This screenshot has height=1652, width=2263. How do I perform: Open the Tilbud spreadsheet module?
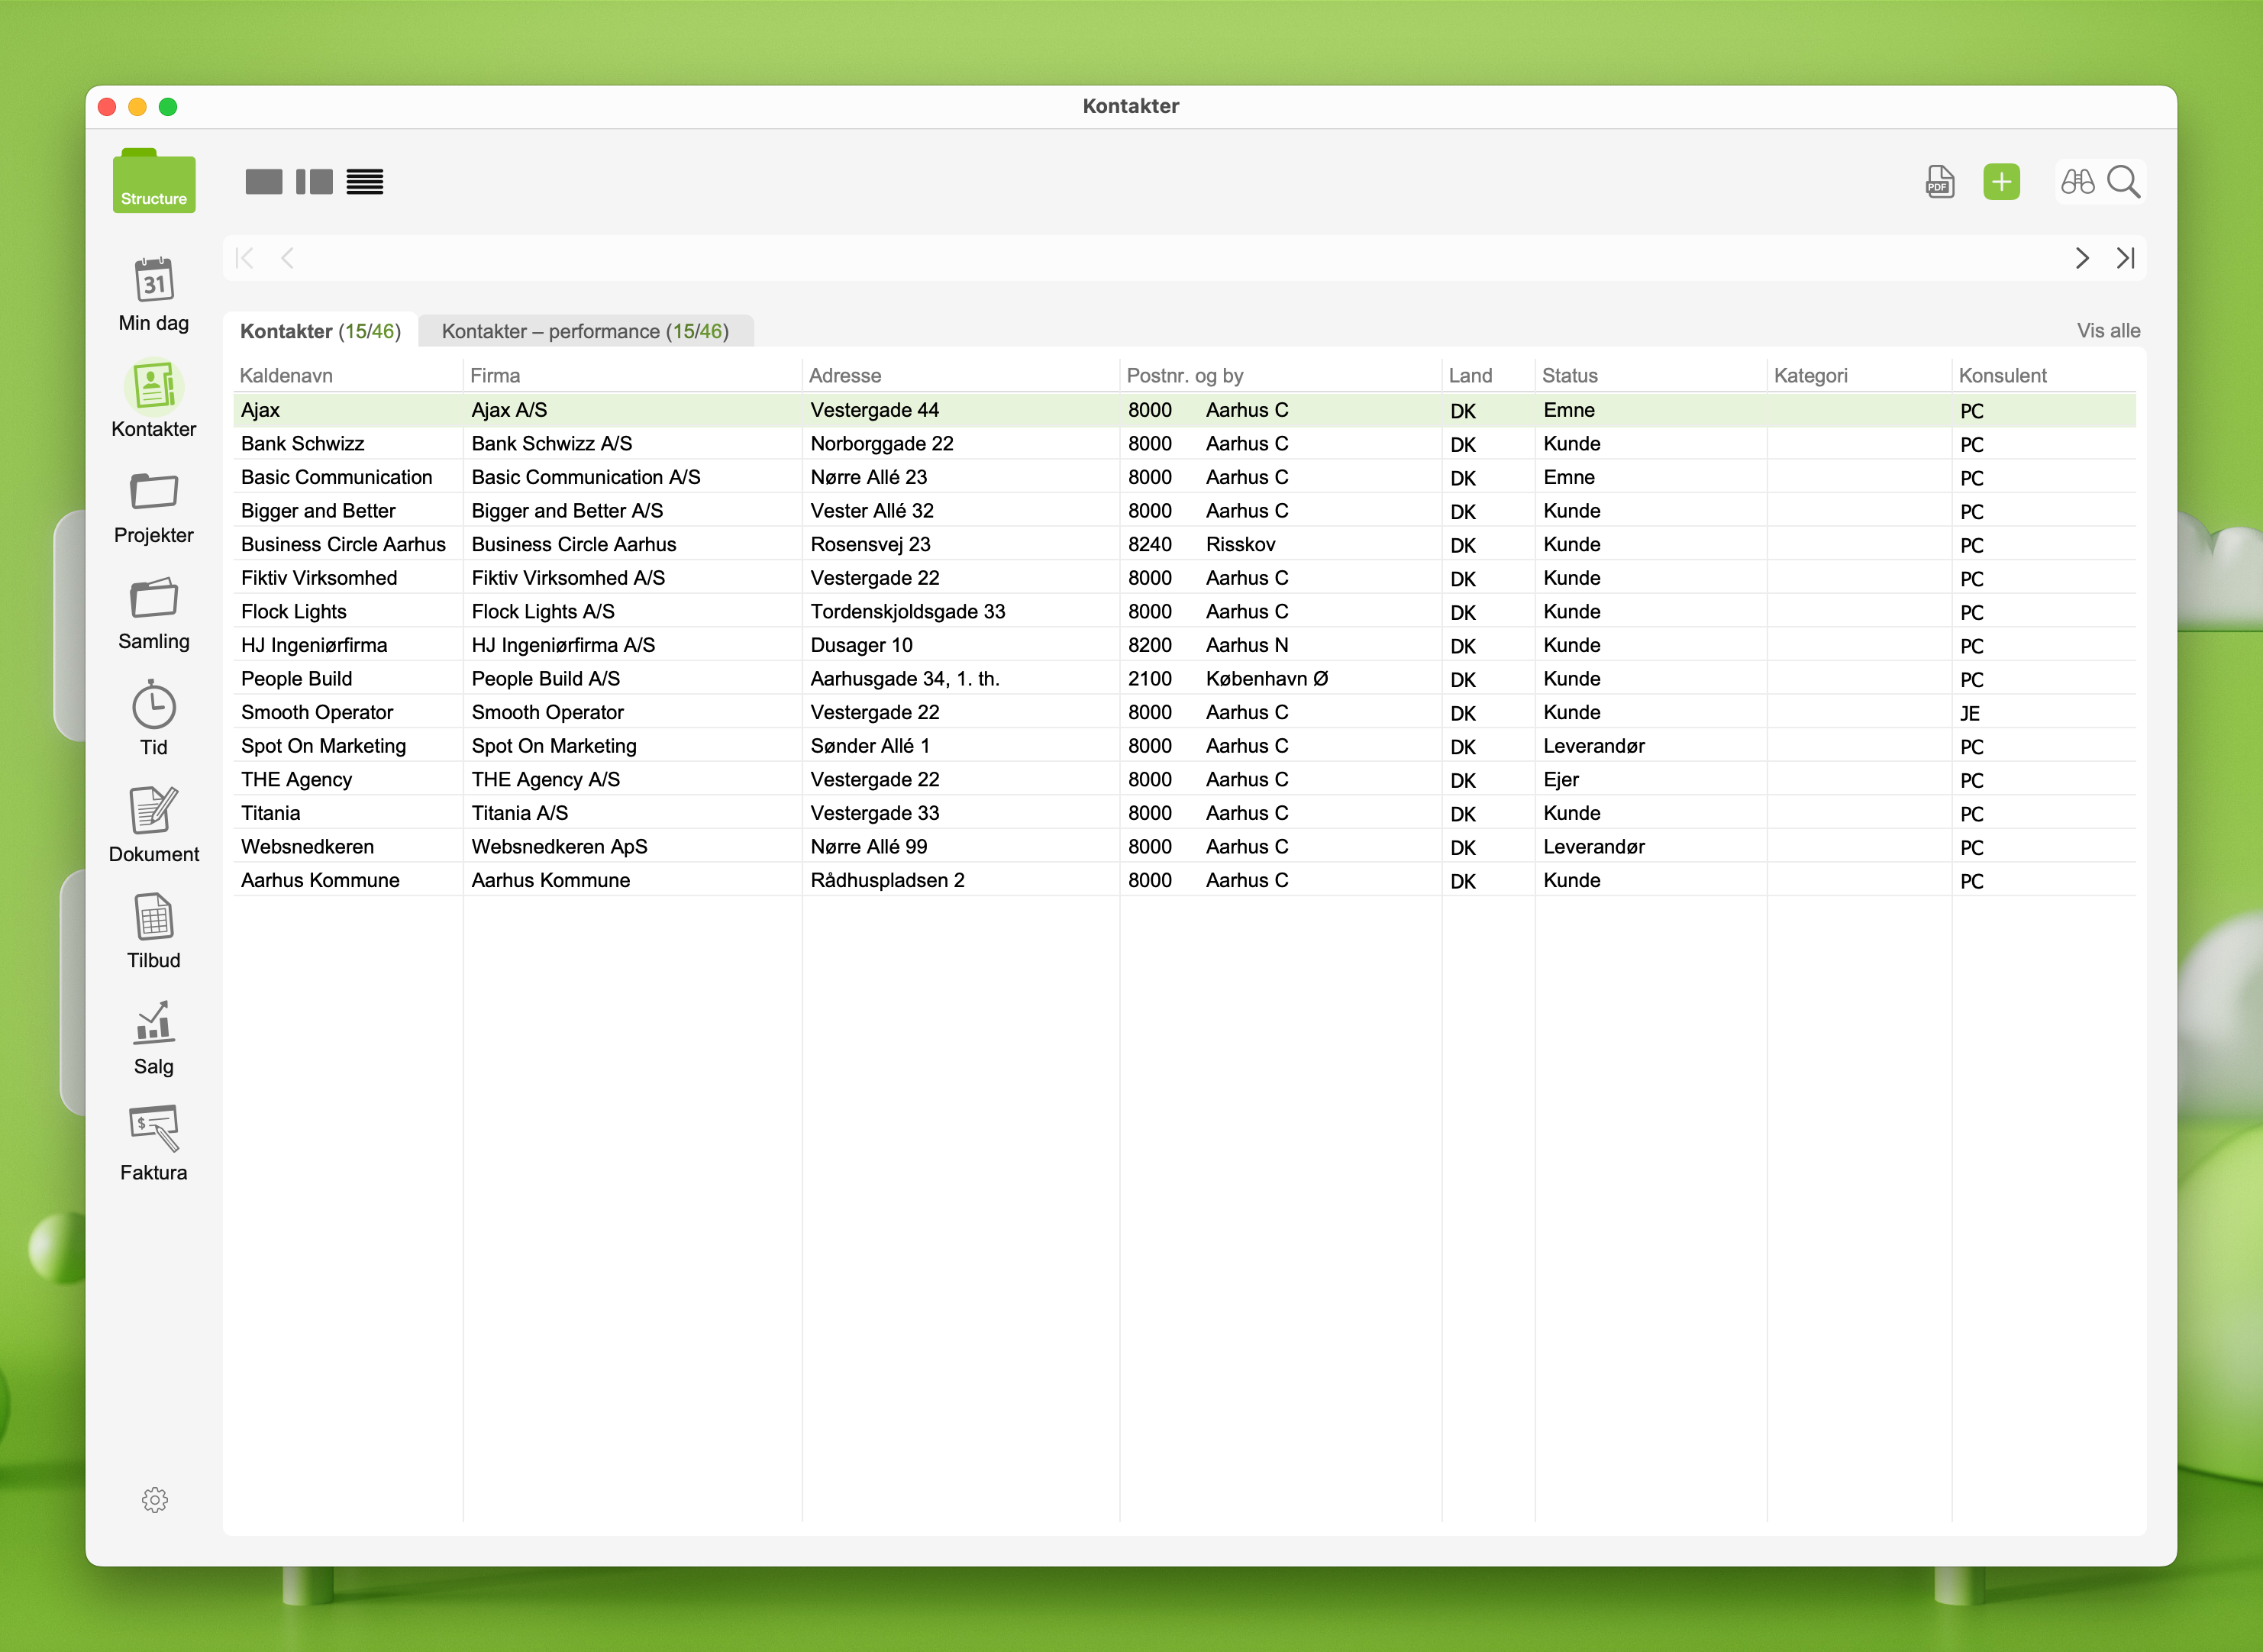(x=153, y=931)
